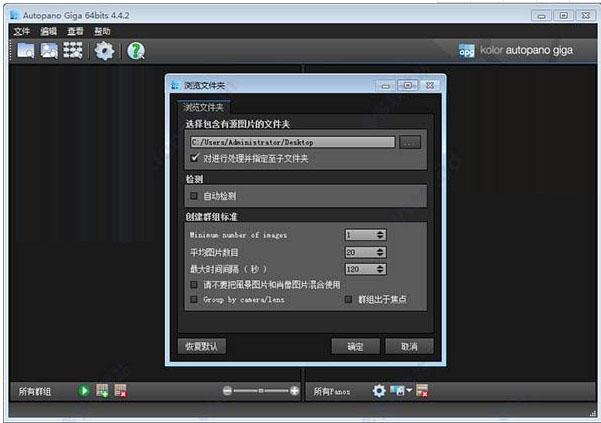This screenshot has height=423, width=601.
Task: Check the 群组出于焦点 checkbox
Action: (348, 299)
